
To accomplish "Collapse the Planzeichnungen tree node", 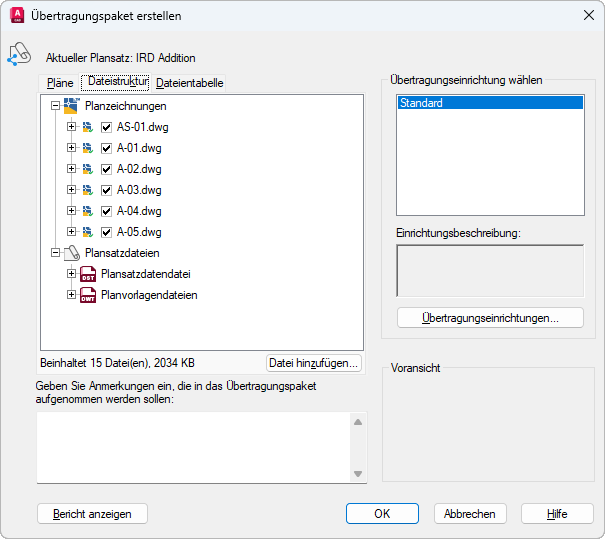I will 56,106.
